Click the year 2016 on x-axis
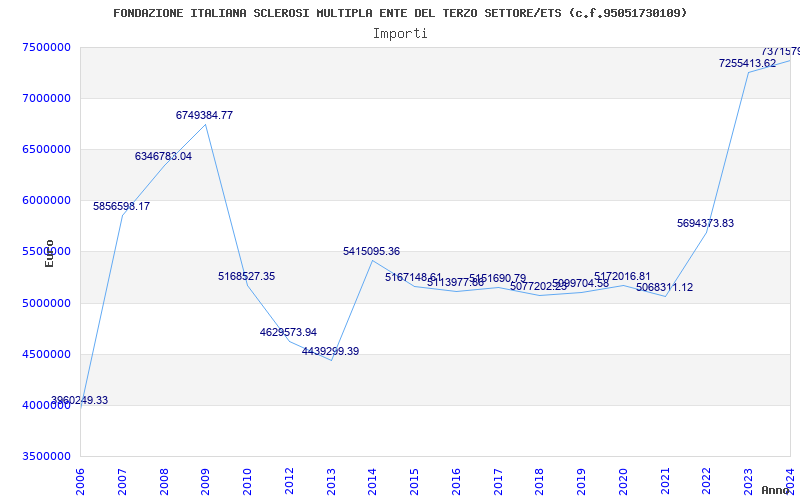The width and height of the screenshot is (800, 500). [456, 482]
